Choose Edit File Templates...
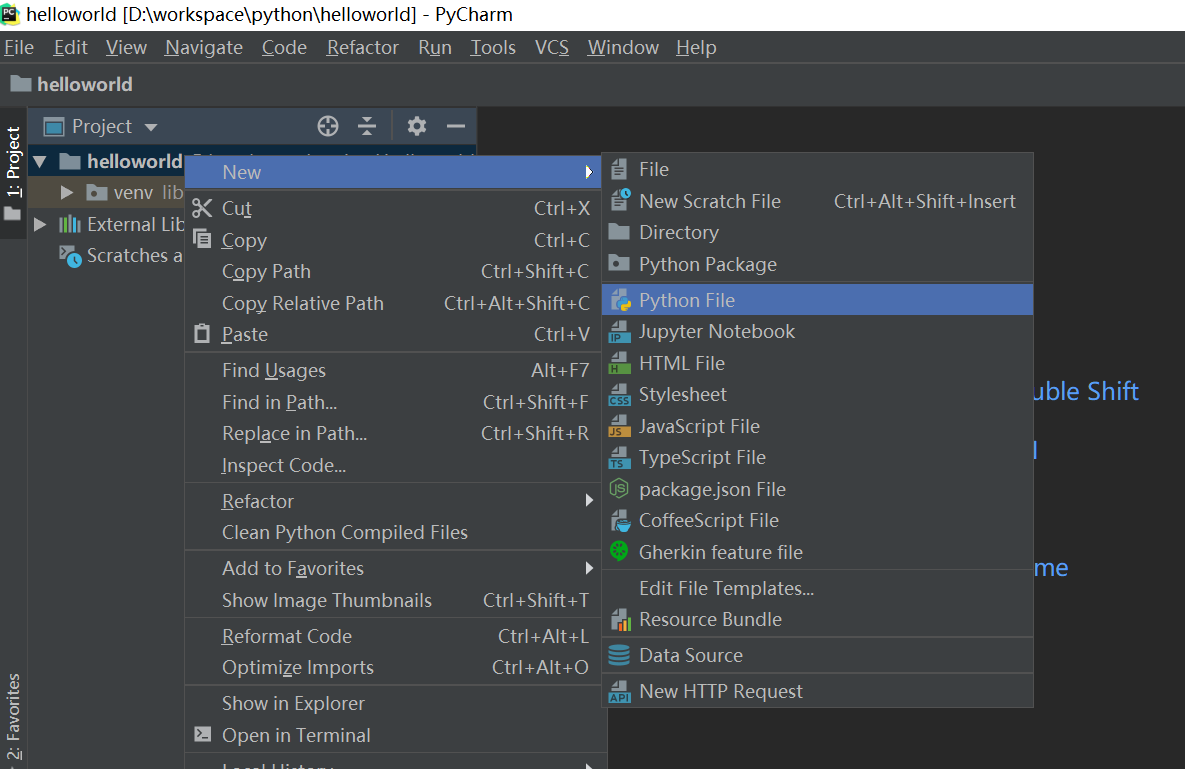 (818, 588)
